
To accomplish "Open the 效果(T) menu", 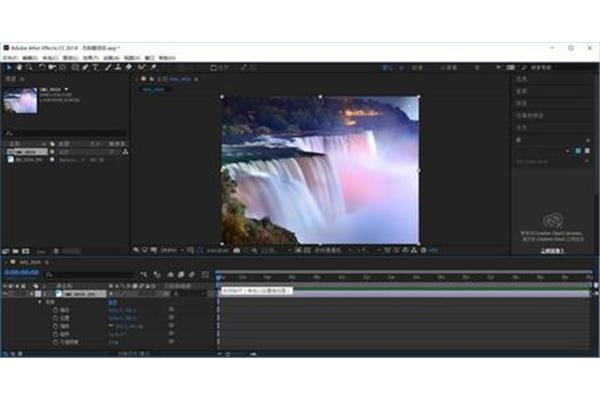I will click(91, 58).
